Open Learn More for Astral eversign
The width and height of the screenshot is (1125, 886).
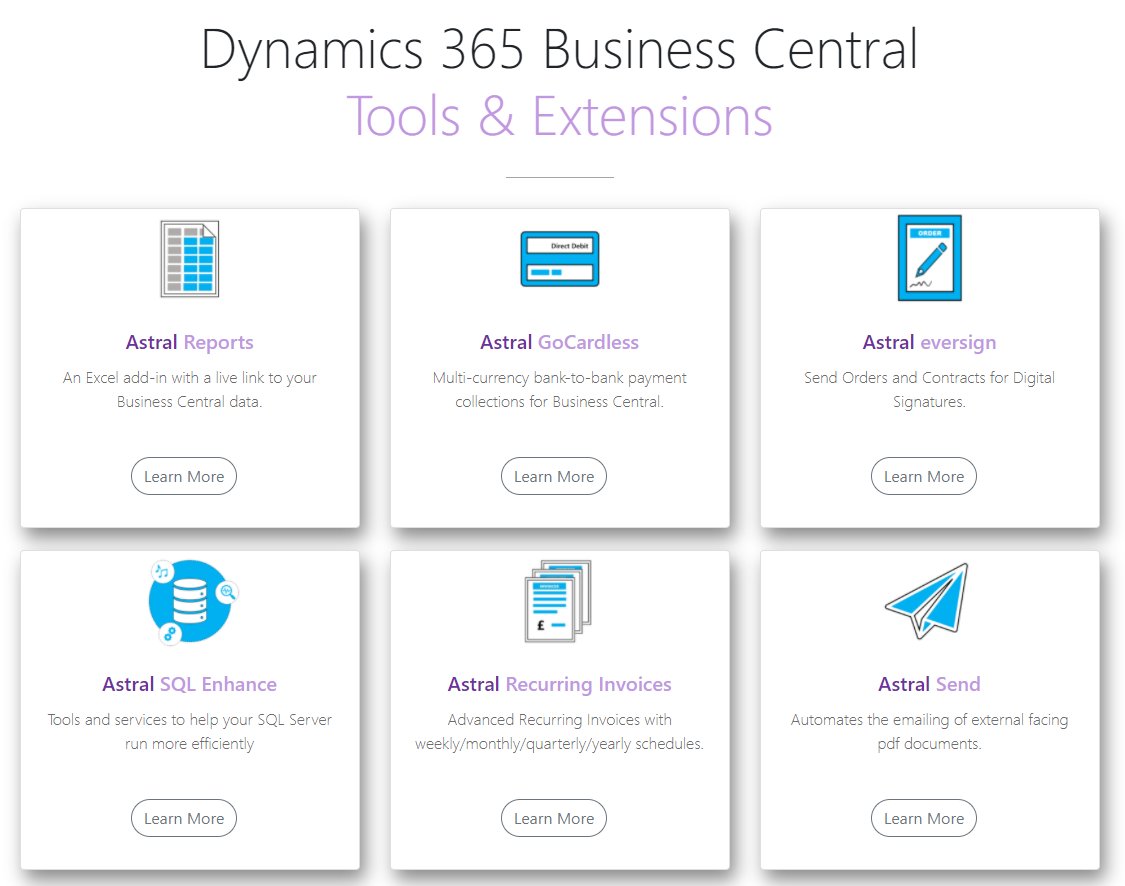(x=924, y=476)
